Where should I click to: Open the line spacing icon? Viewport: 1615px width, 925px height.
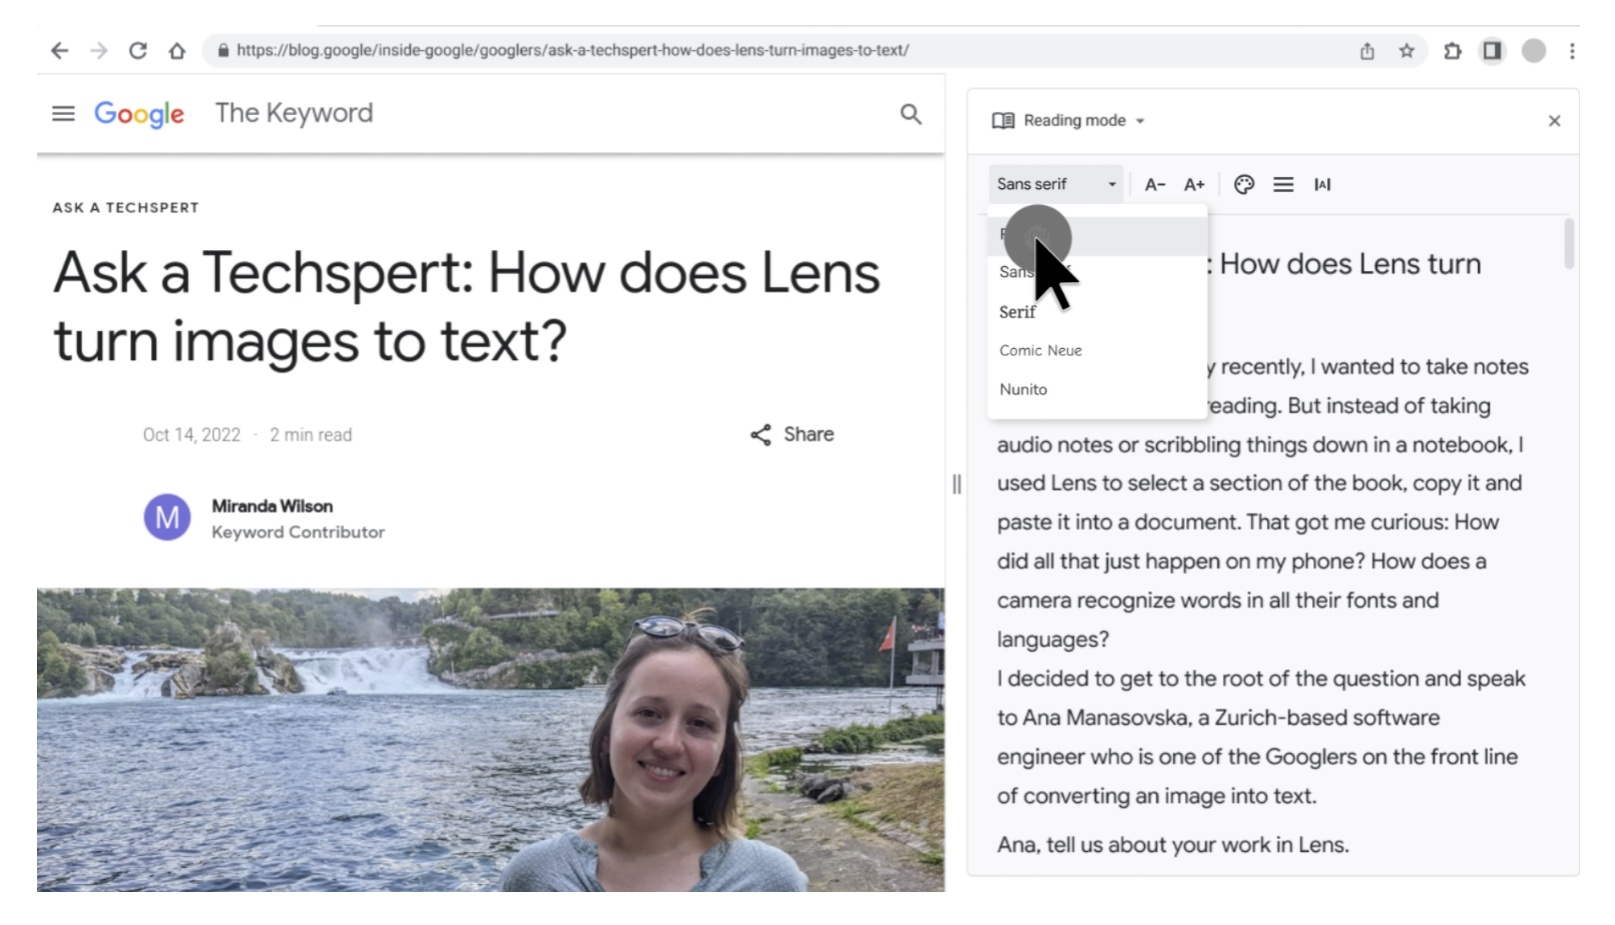coord(1283,184)
